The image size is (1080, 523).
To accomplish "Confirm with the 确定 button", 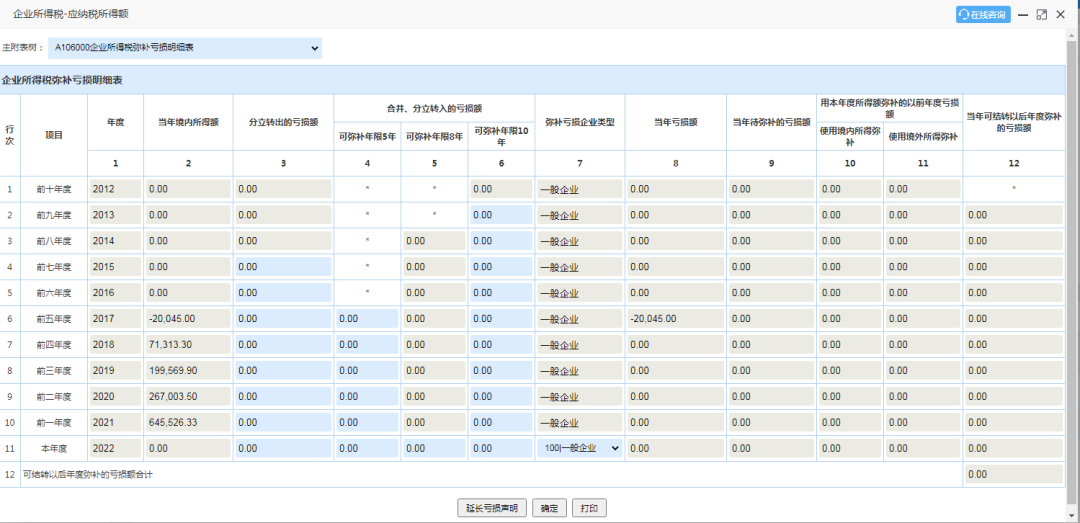I will [x=549, y=509].
